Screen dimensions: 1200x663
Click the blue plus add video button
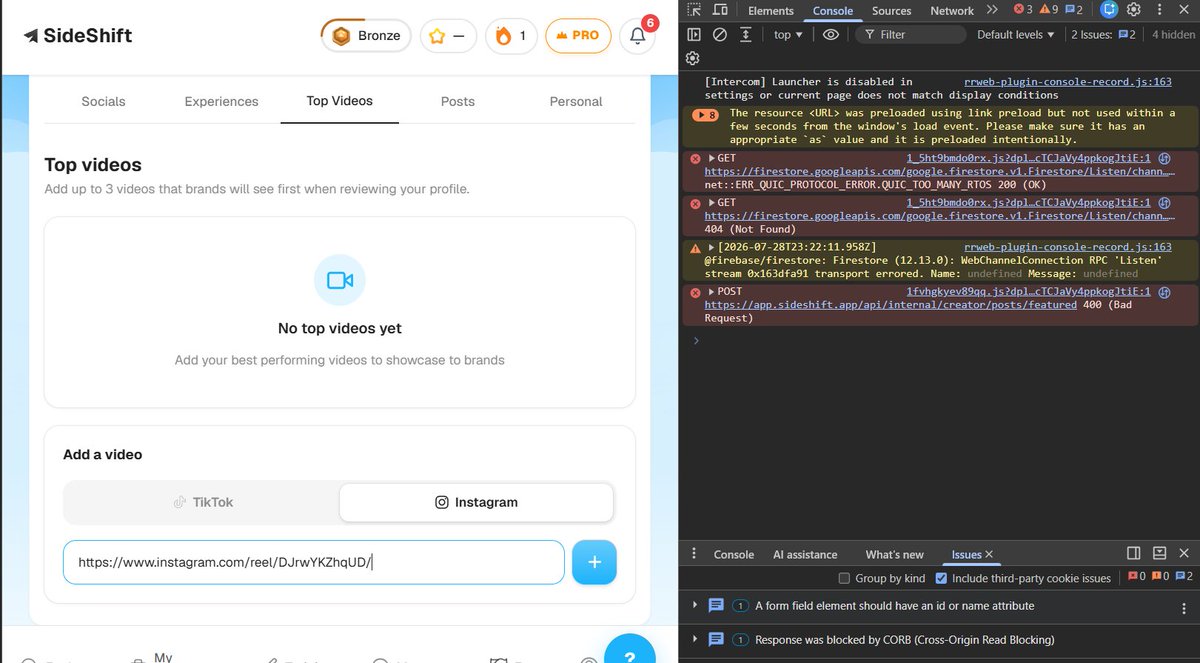tap(594, 562)
